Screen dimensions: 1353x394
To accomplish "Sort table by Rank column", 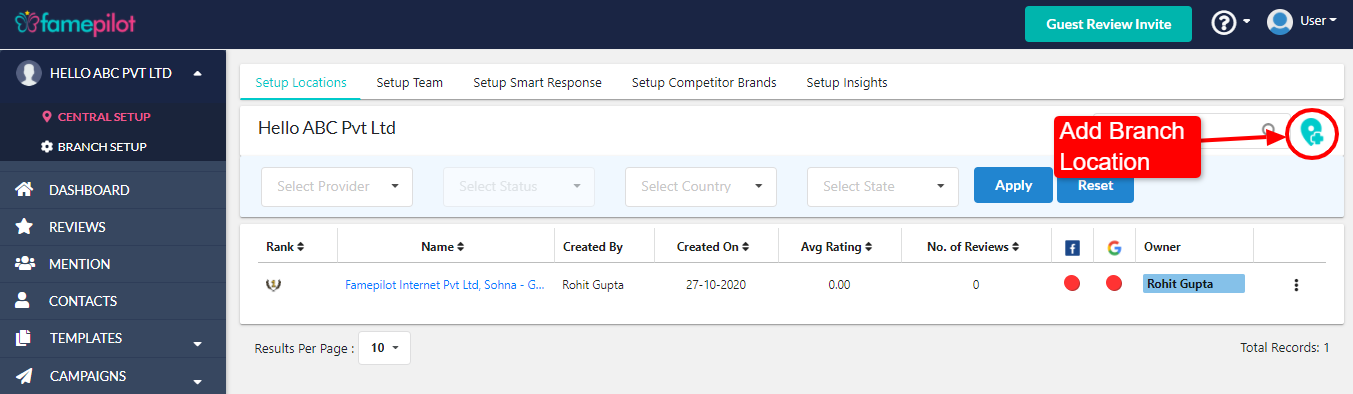I will 285,247.
